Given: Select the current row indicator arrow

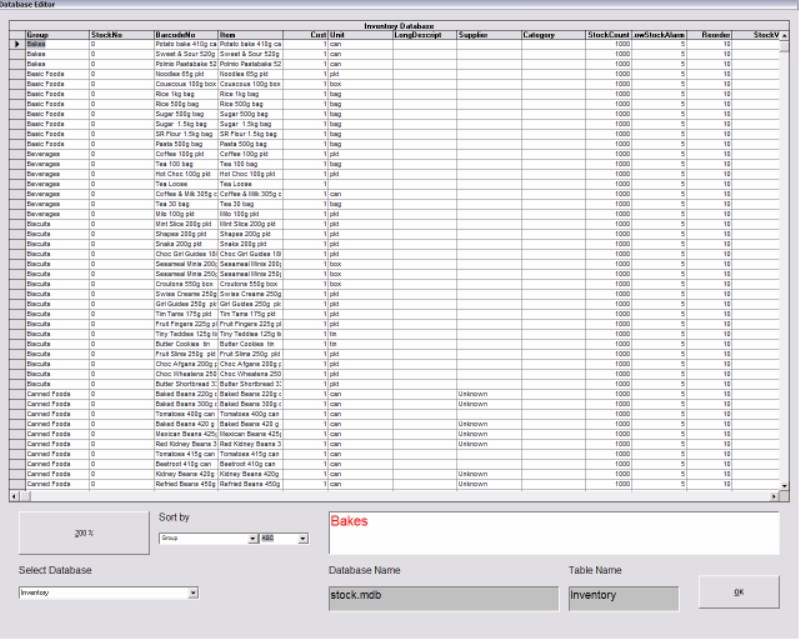Looking at the screenshot, I should (x=17, y=44).
